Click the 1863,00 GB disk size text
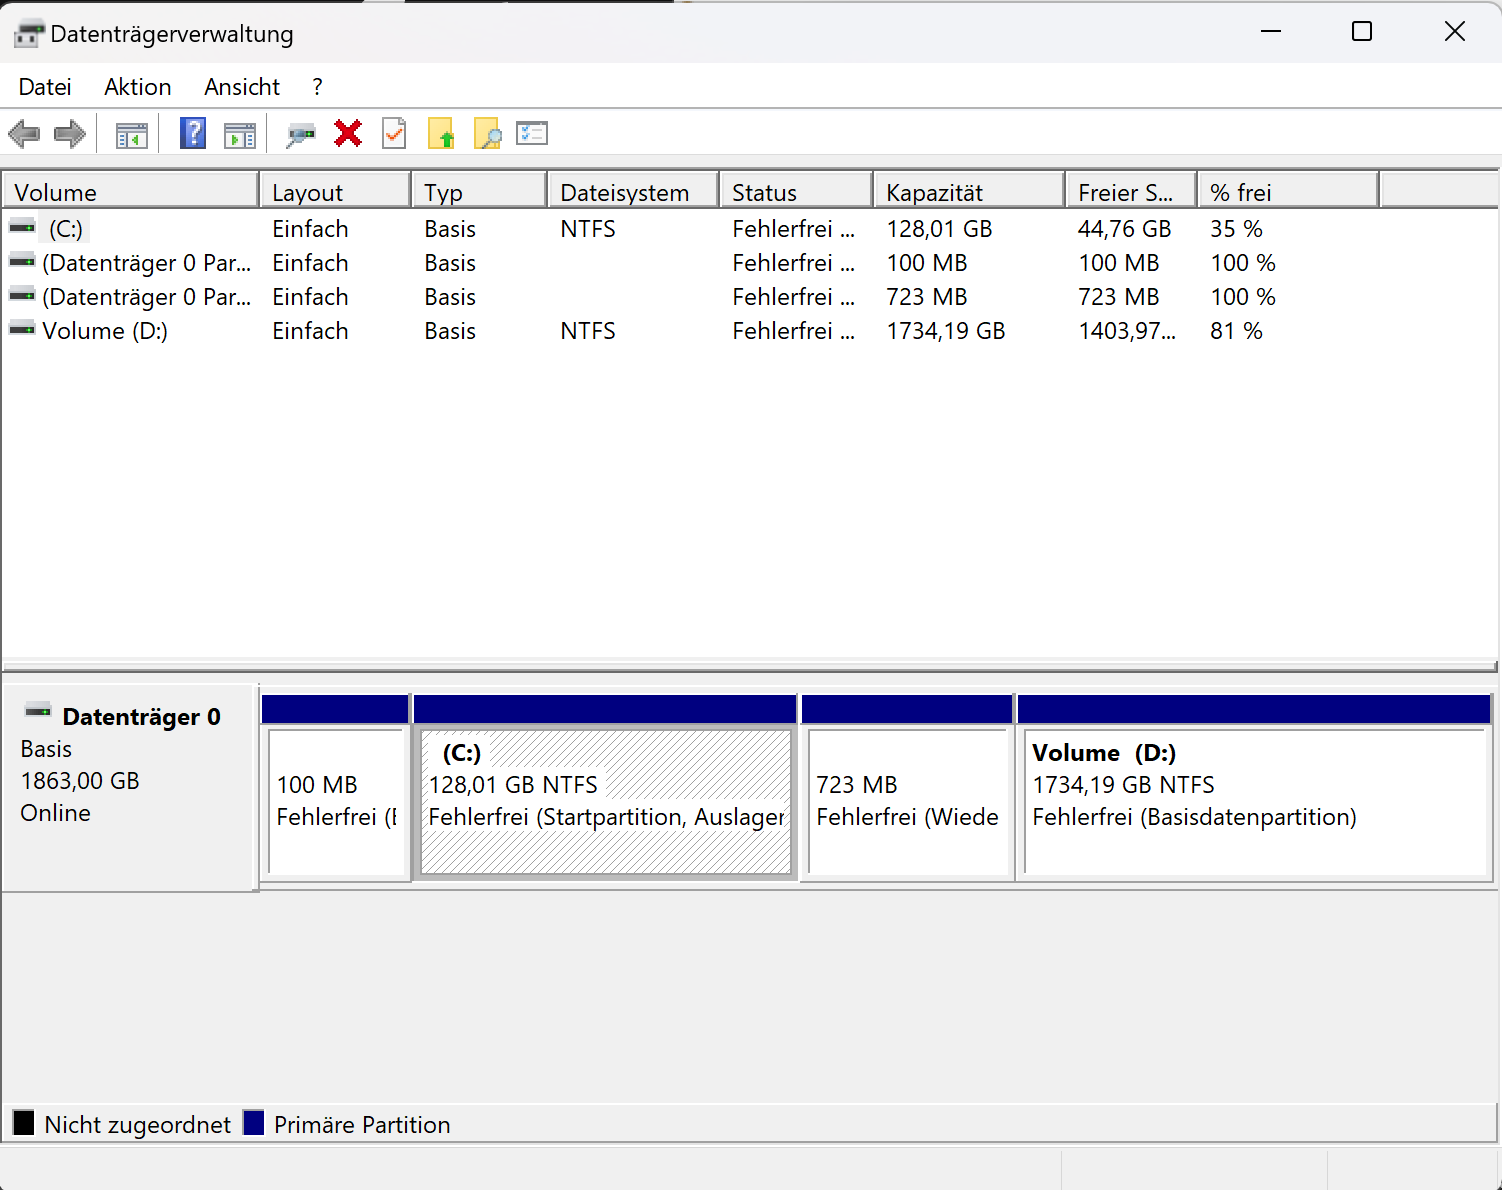 coord(80,781)
